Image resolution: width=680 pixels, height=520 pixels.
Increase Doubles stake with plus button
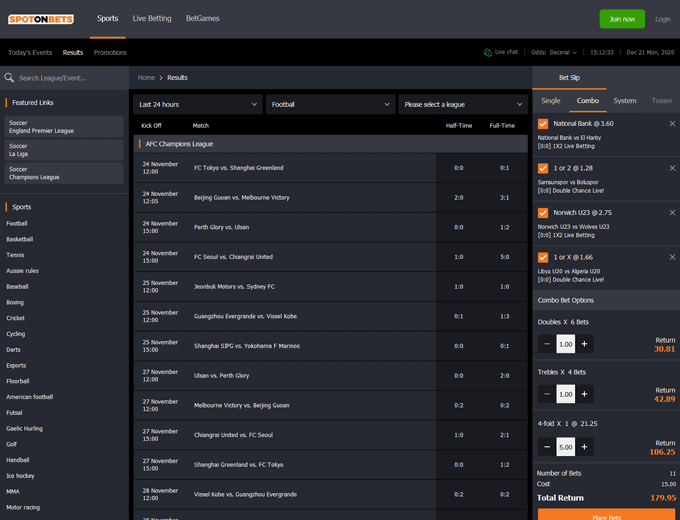(584, 344)
